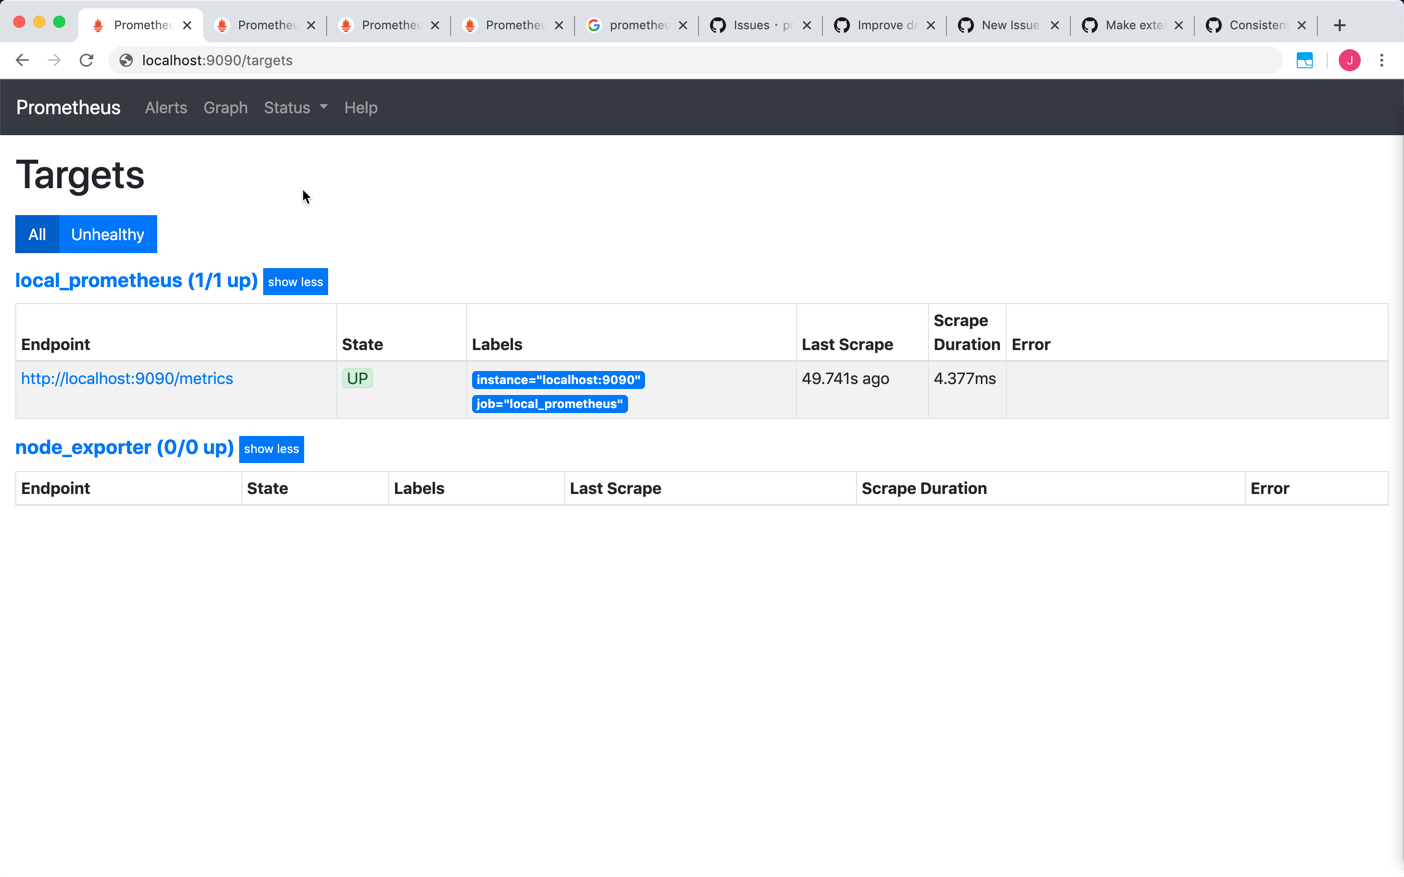Click the 4.377ms scrape duration value
The width and height of the screenshot is (1404, 877).
coord(965,379)
